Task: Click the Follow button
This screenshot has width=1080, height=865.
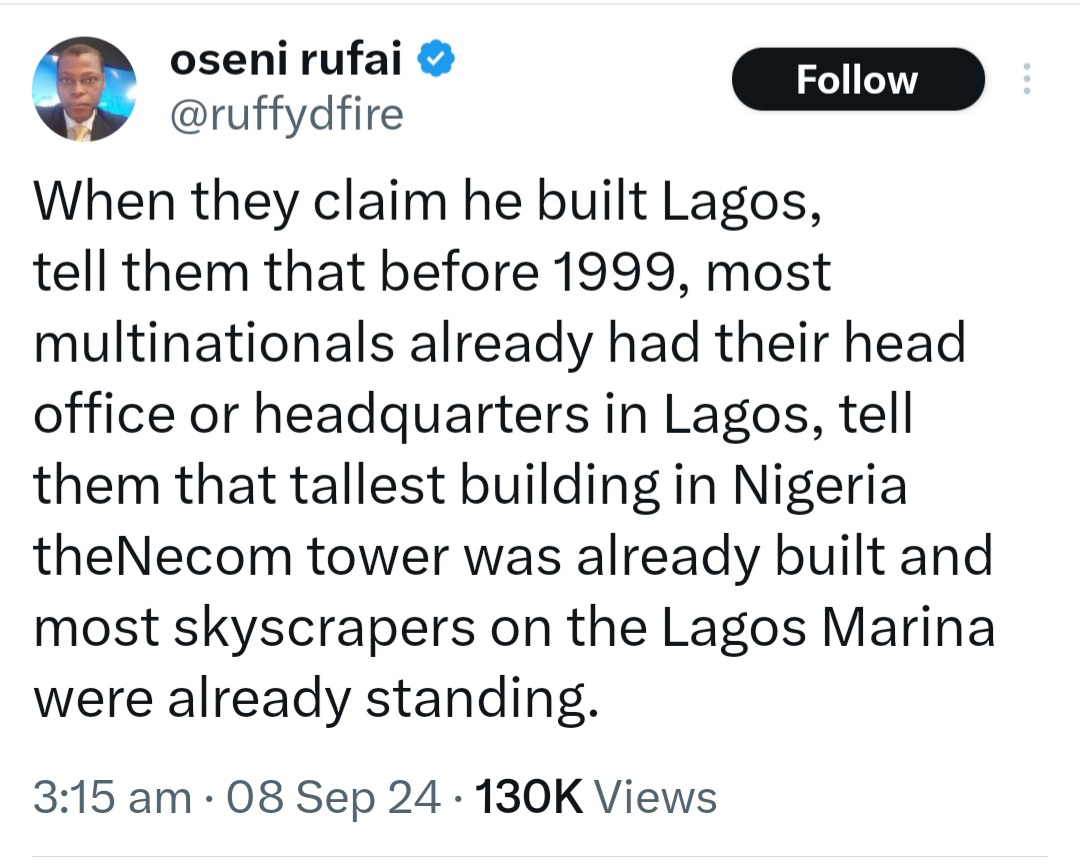Action: 857,80
